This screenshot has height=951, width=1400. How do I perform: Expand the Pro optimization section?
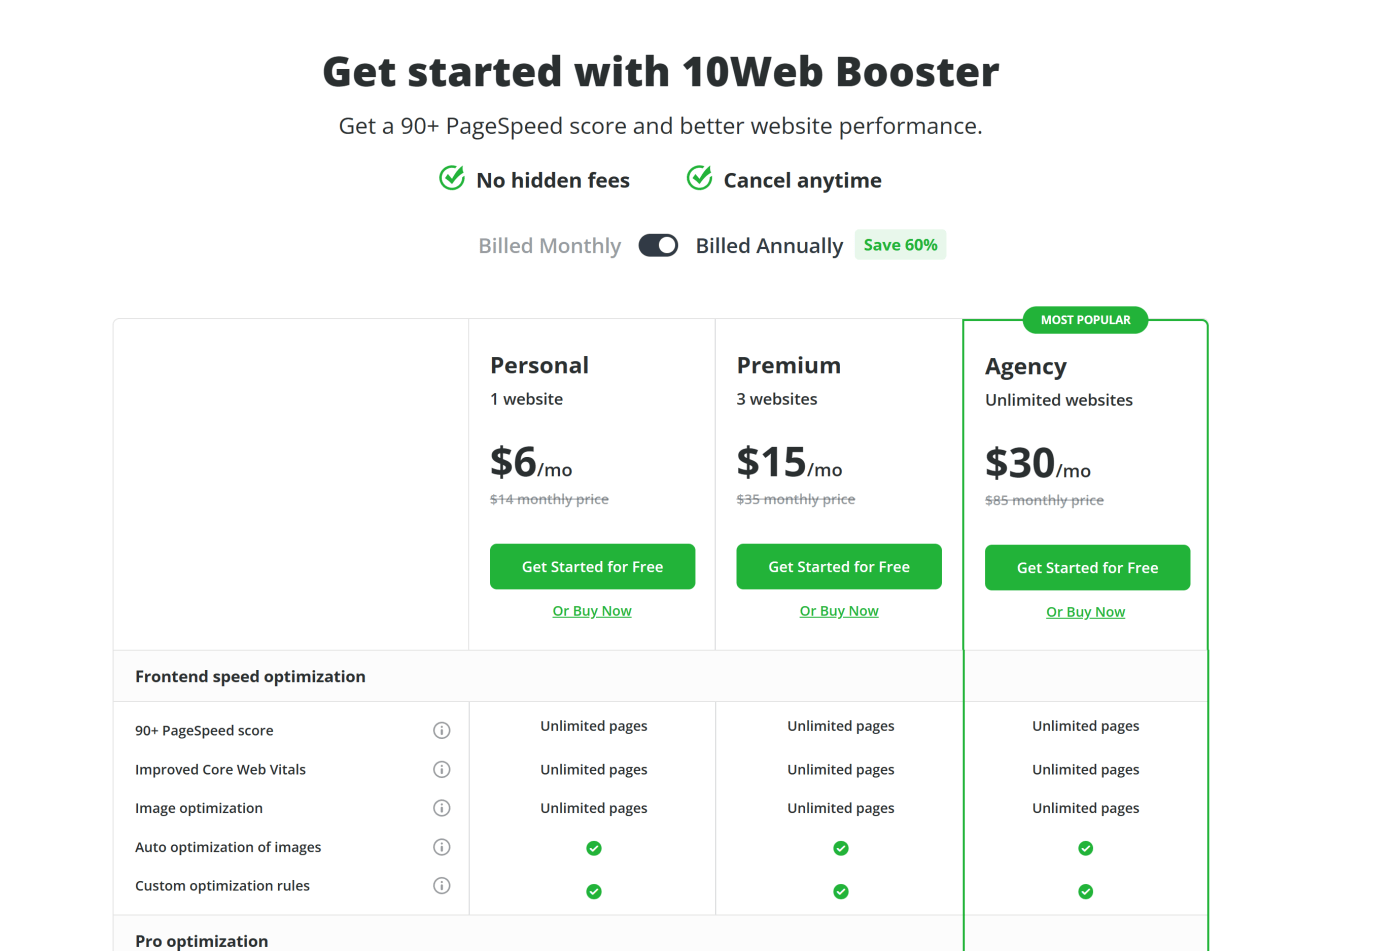pos(202,941)
